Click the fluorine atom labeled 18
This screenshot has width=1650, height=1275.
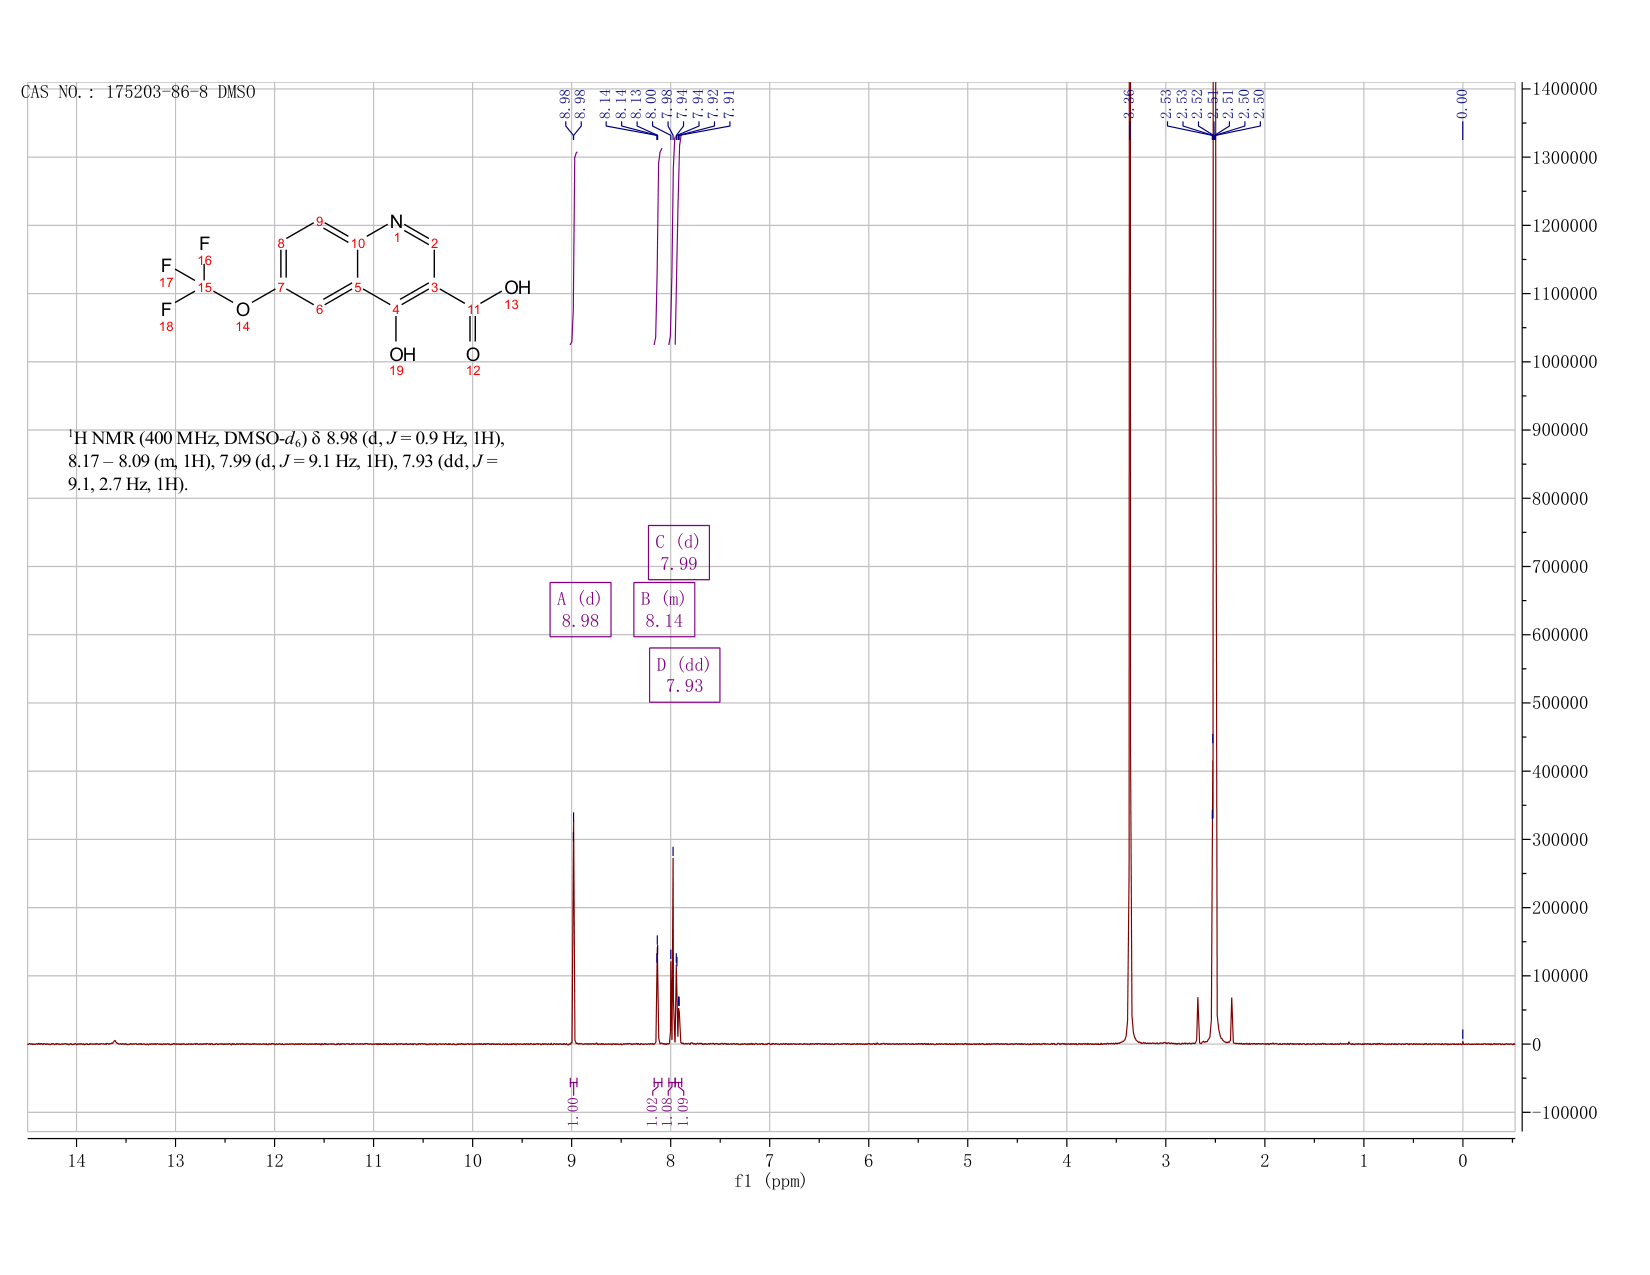(x=166, y=310)
